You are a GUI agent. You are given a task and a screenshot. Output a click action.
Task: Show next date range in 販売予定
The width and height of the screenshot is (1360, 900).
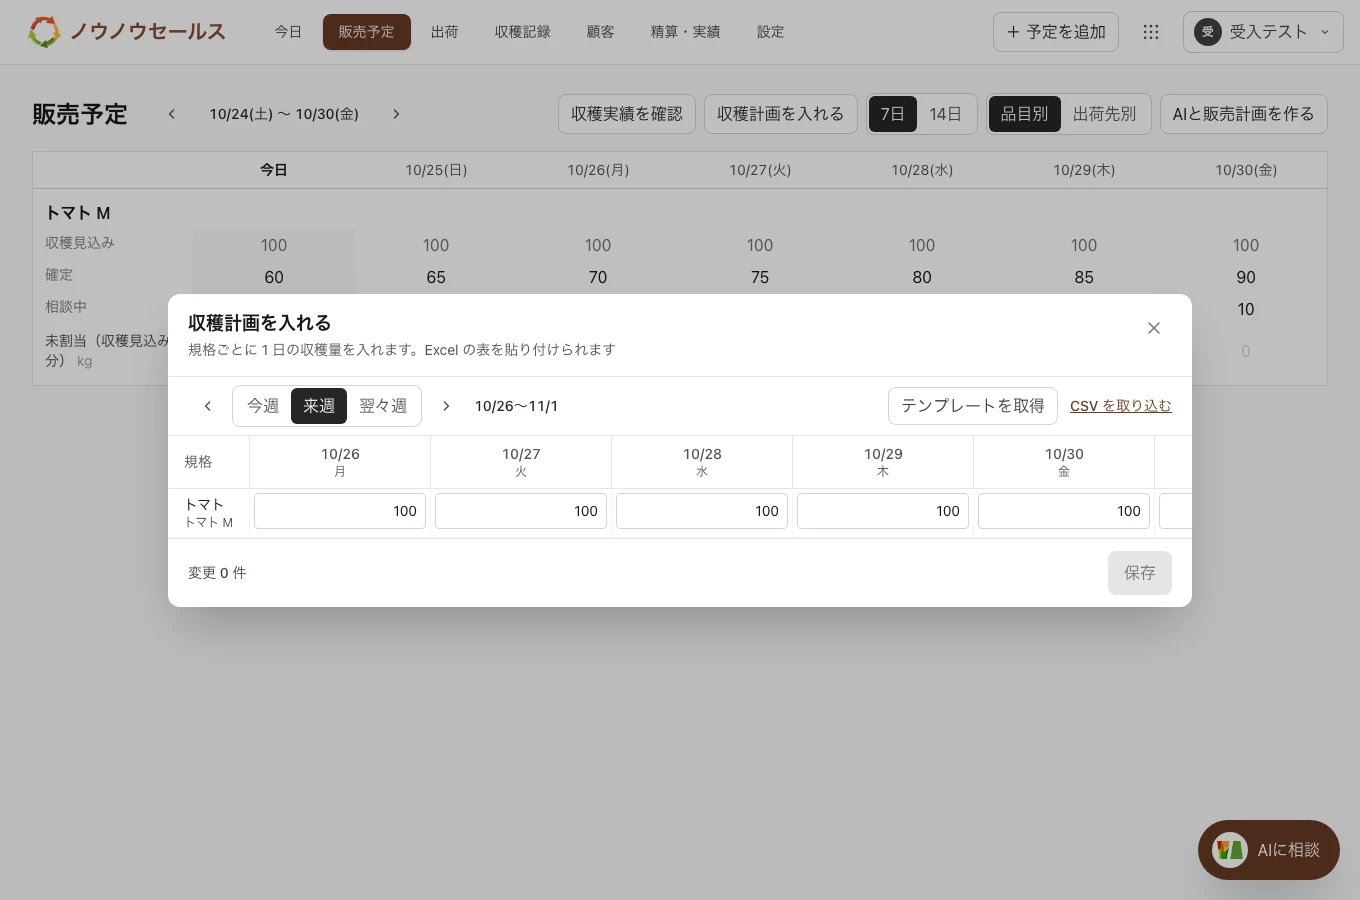396,114
